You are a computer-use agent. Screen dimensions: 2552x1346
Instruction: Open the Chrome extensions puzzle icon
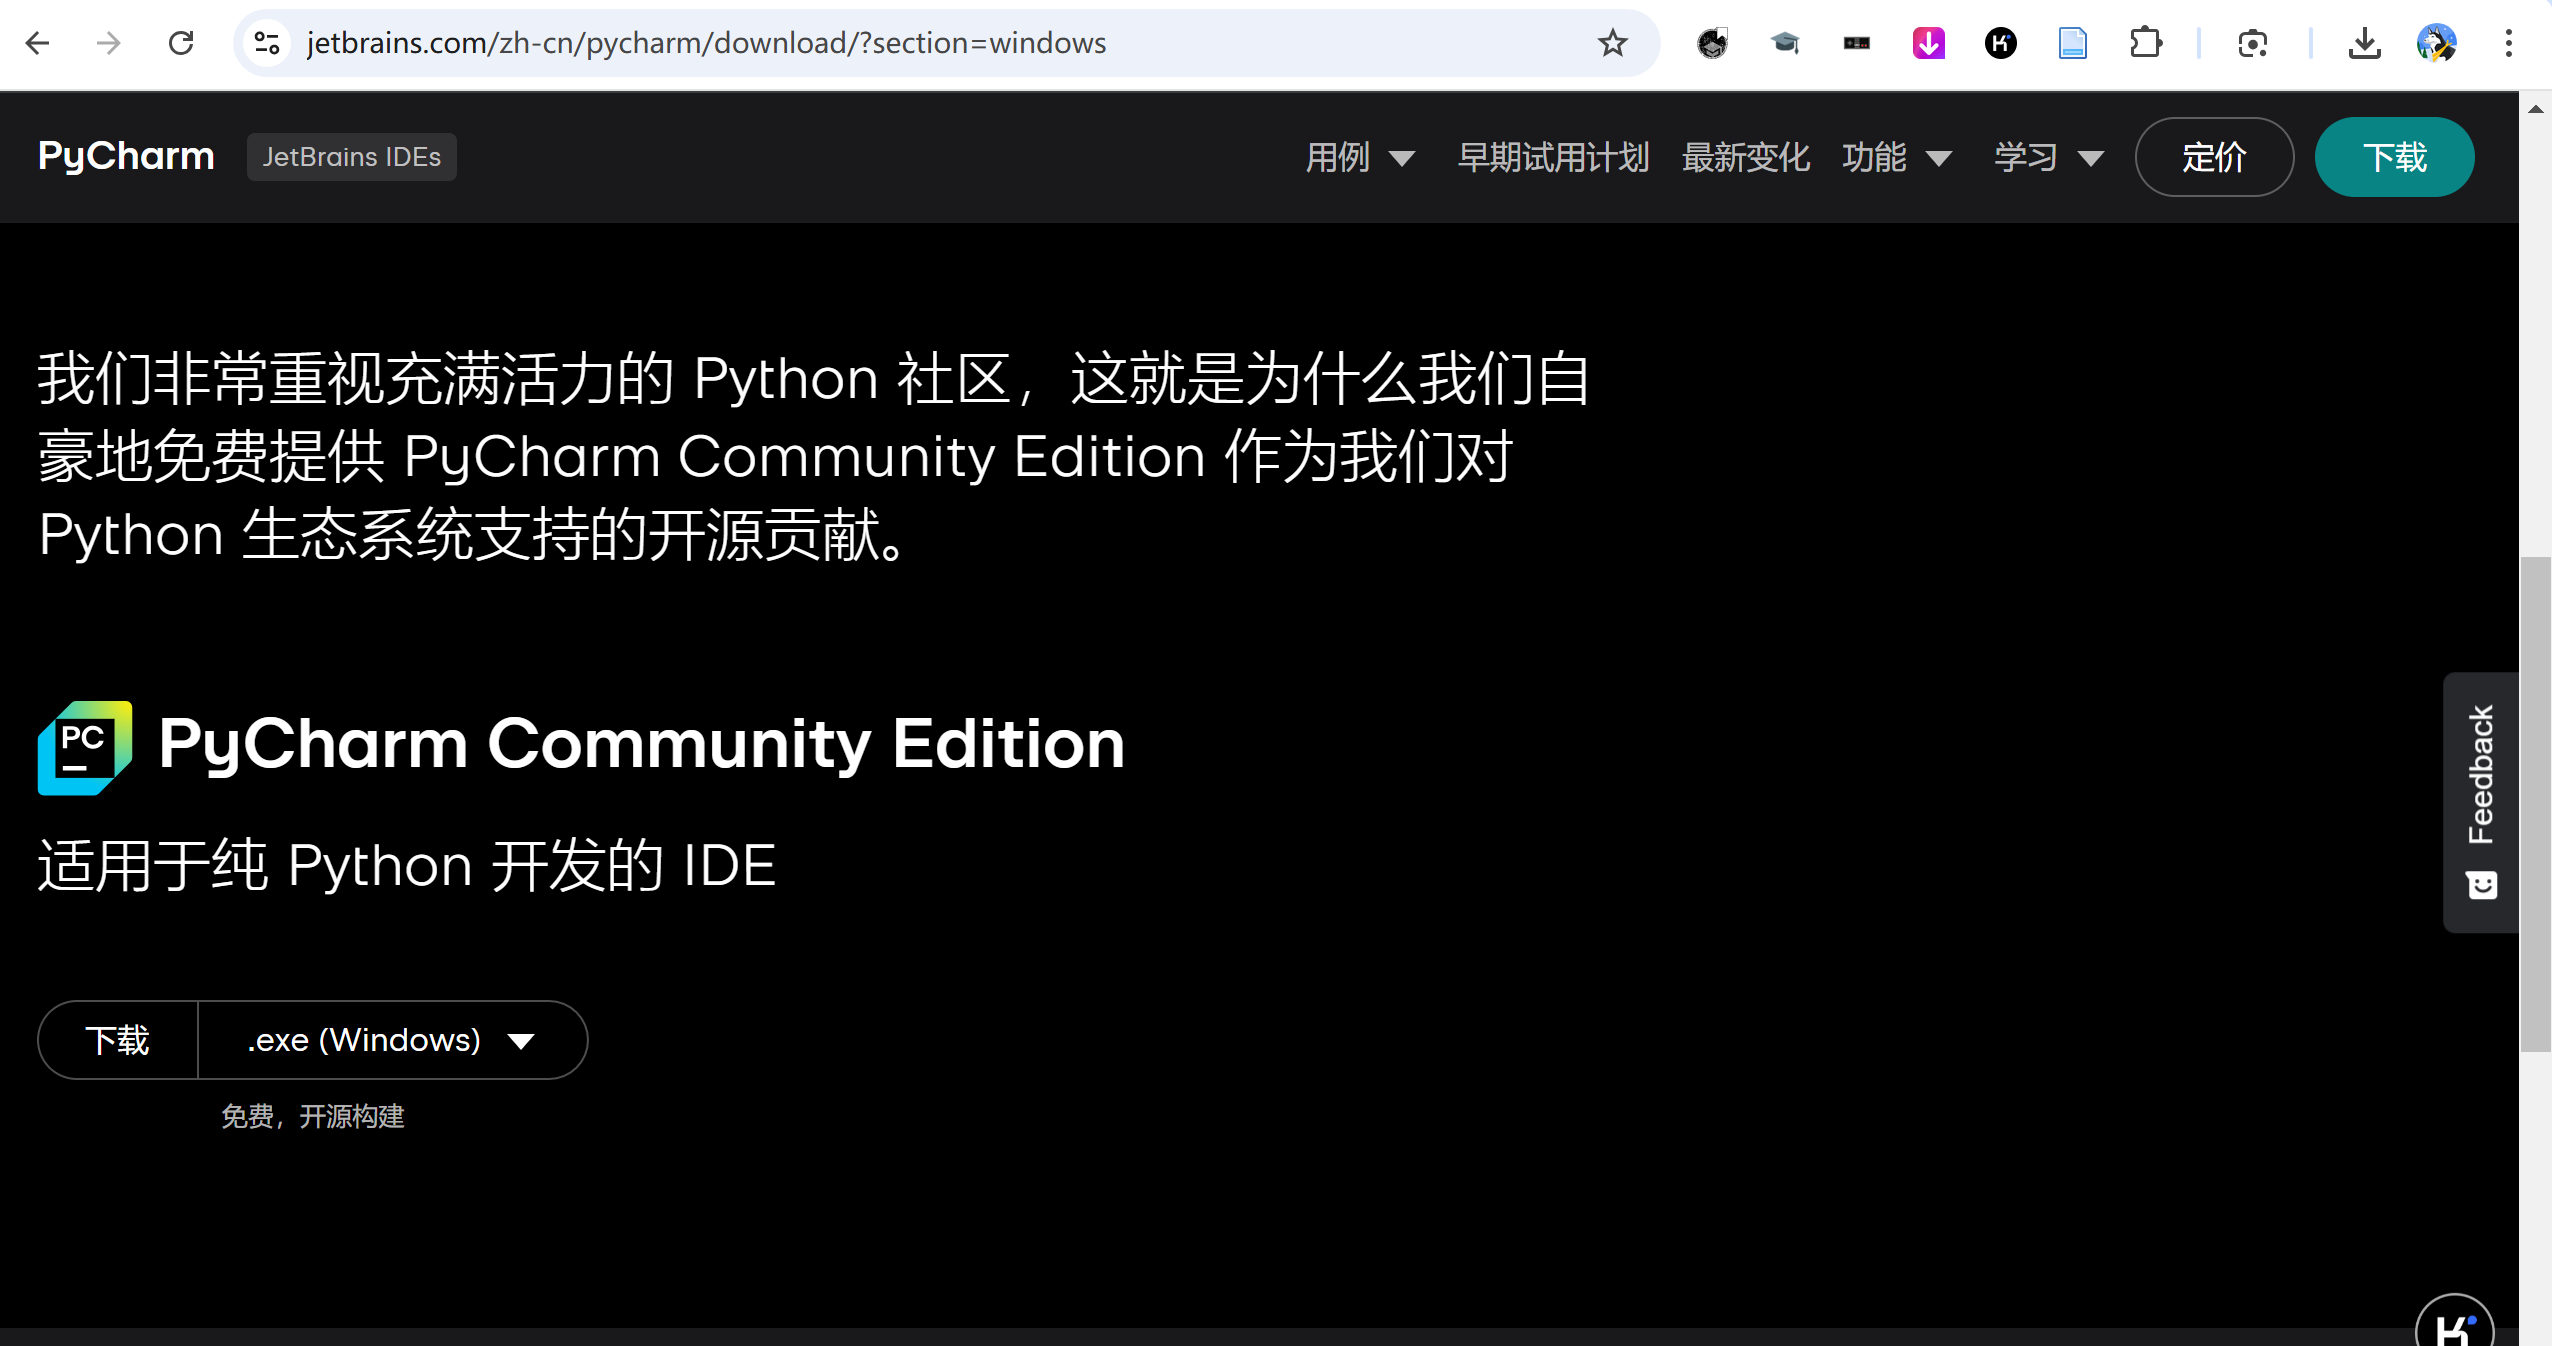click(x=2145, y=43)
